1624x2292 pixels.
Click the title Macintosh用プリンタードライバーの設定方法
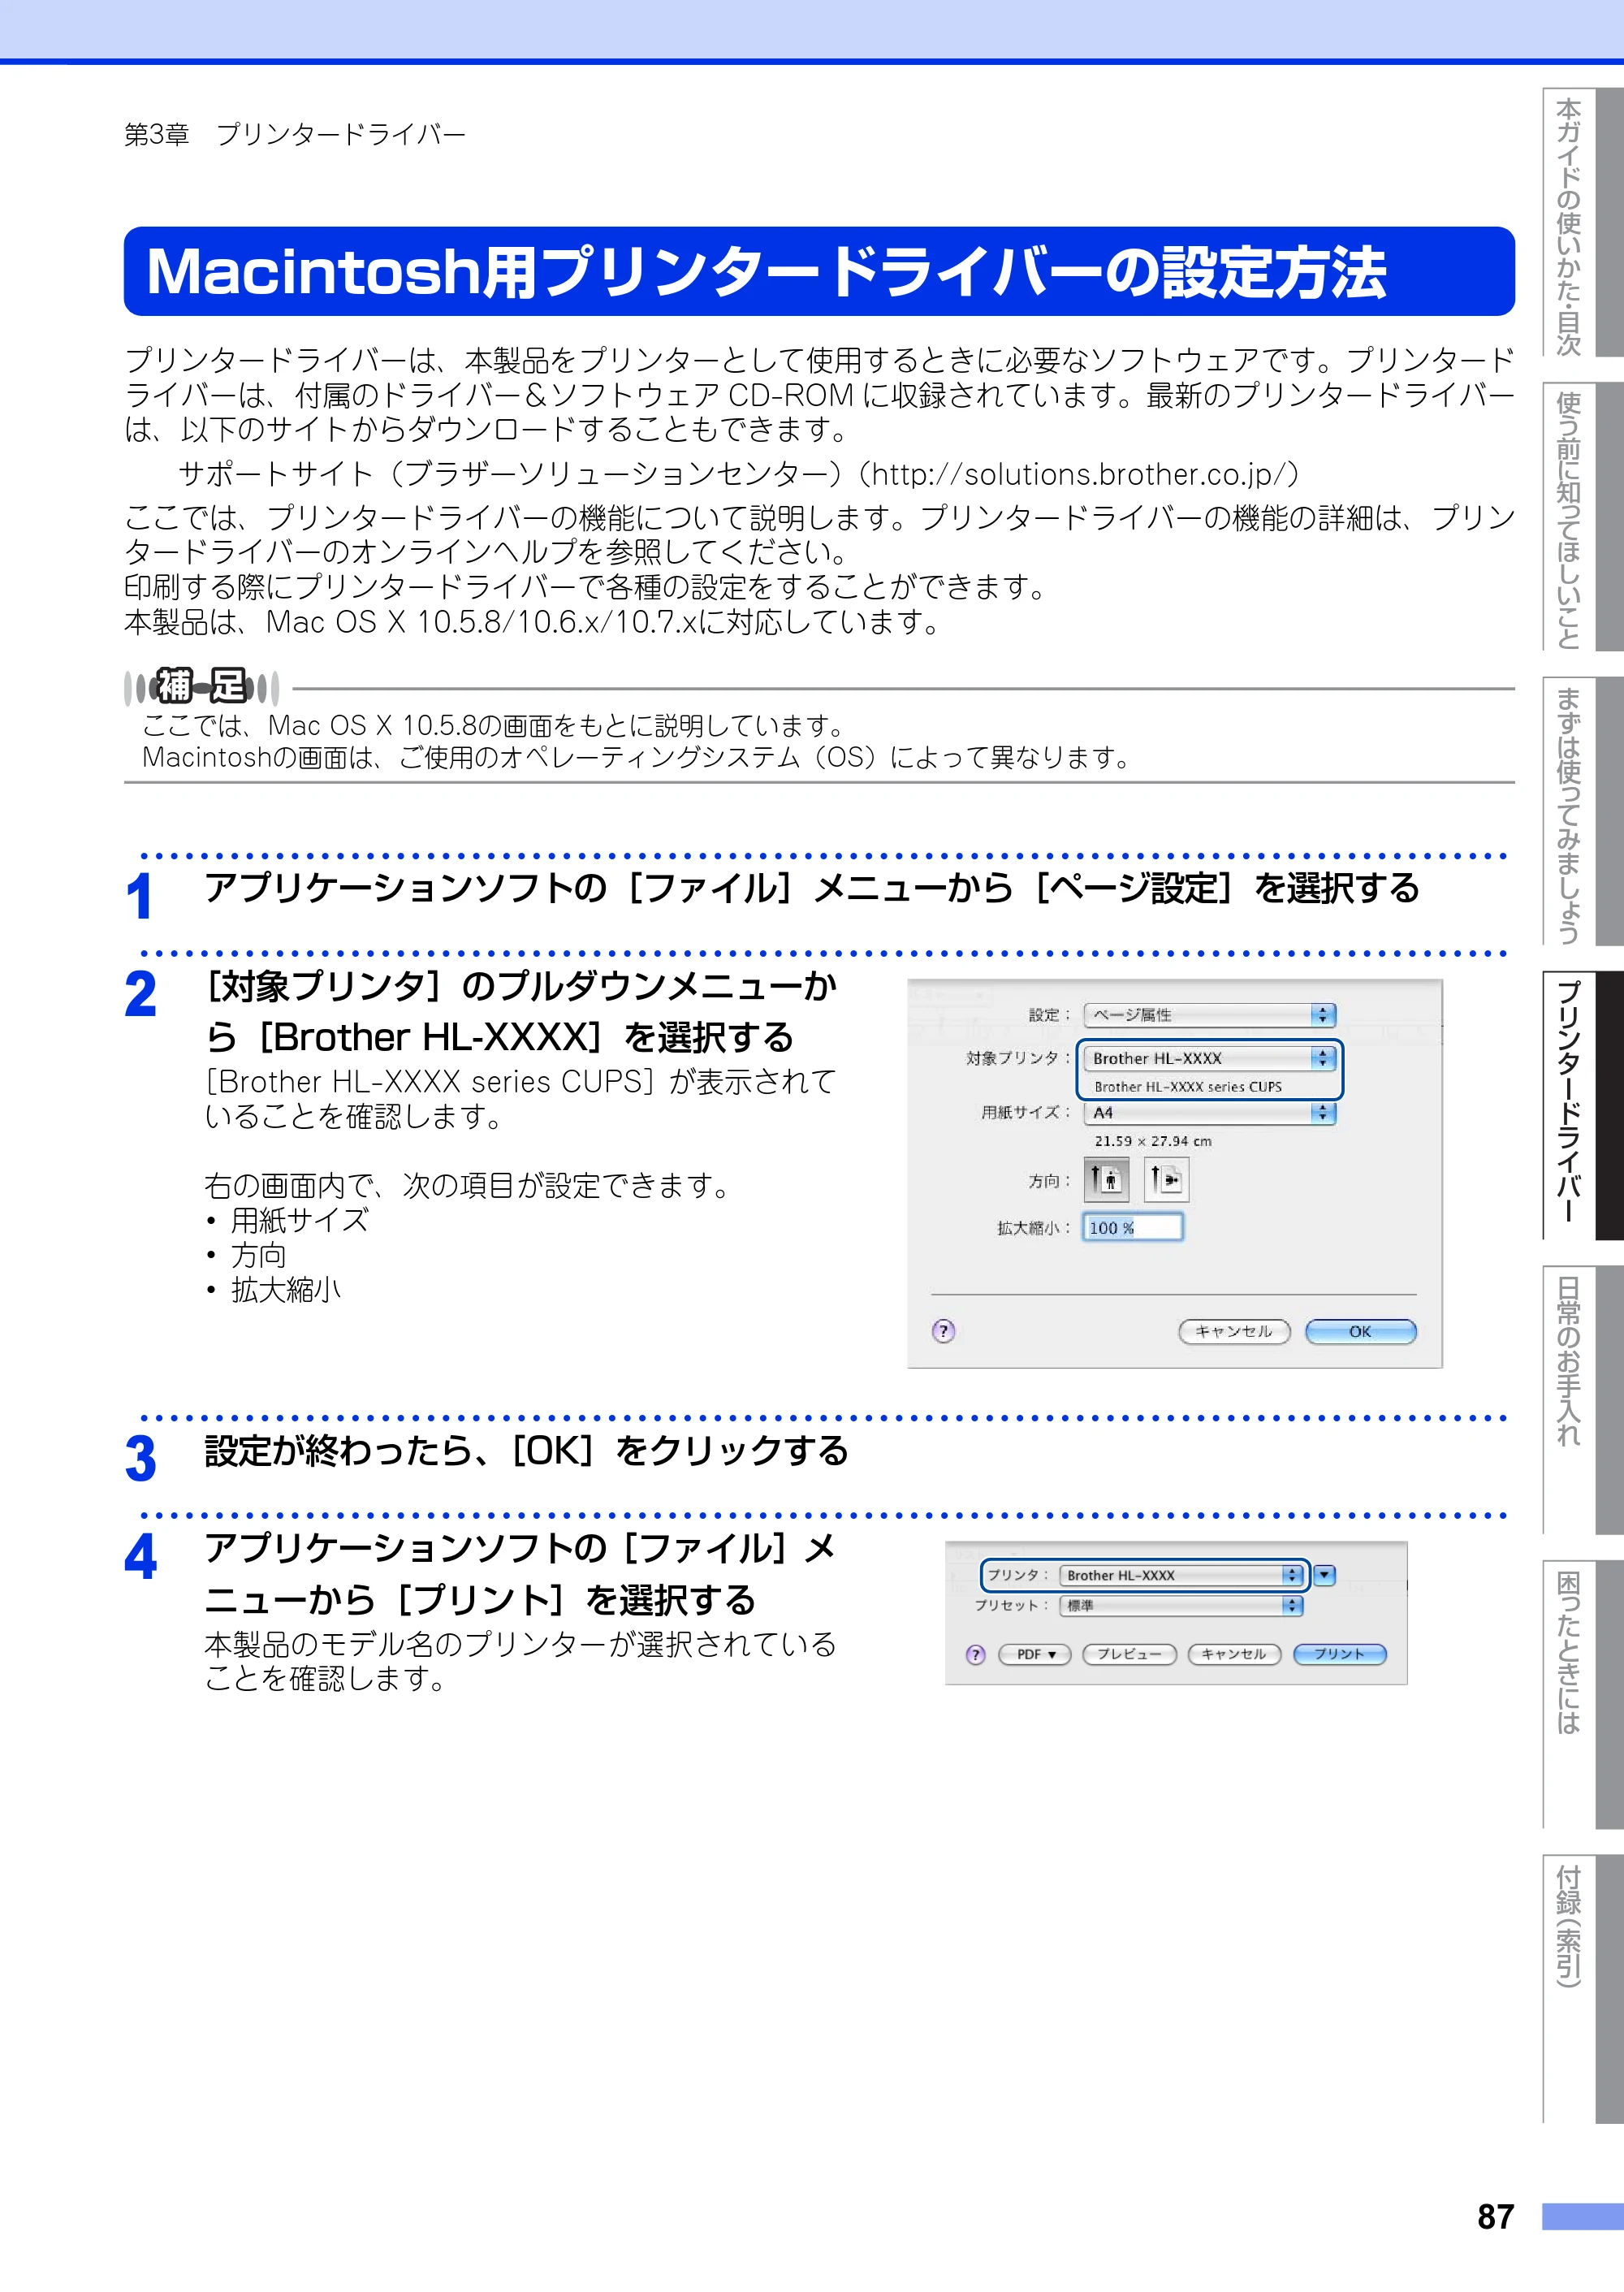pos(766,272)
